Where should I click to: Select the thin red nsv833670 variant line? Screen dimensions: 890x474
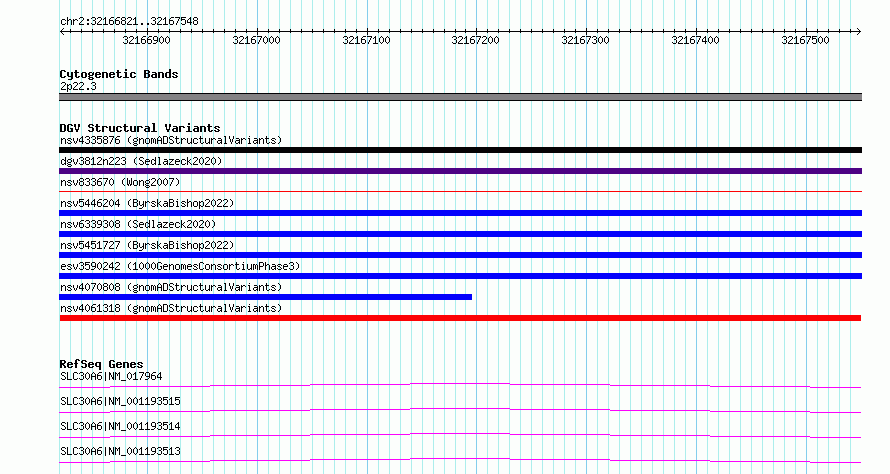[460, 191]
